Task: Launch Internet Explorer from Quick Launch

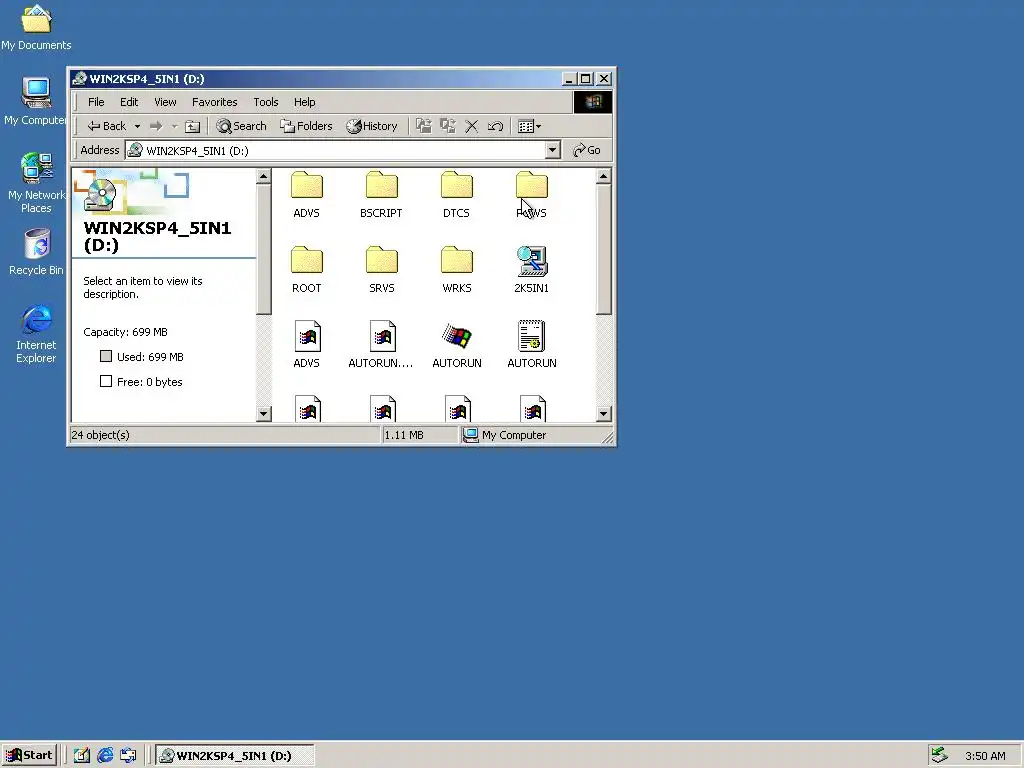Action: [105, 756]
